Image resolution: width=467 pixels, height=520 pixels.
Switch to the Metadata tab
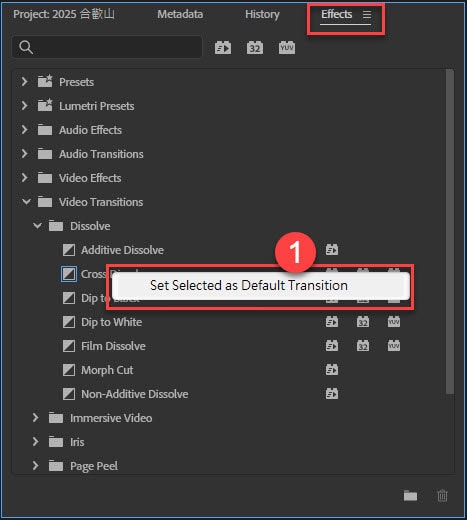point(180,14)
